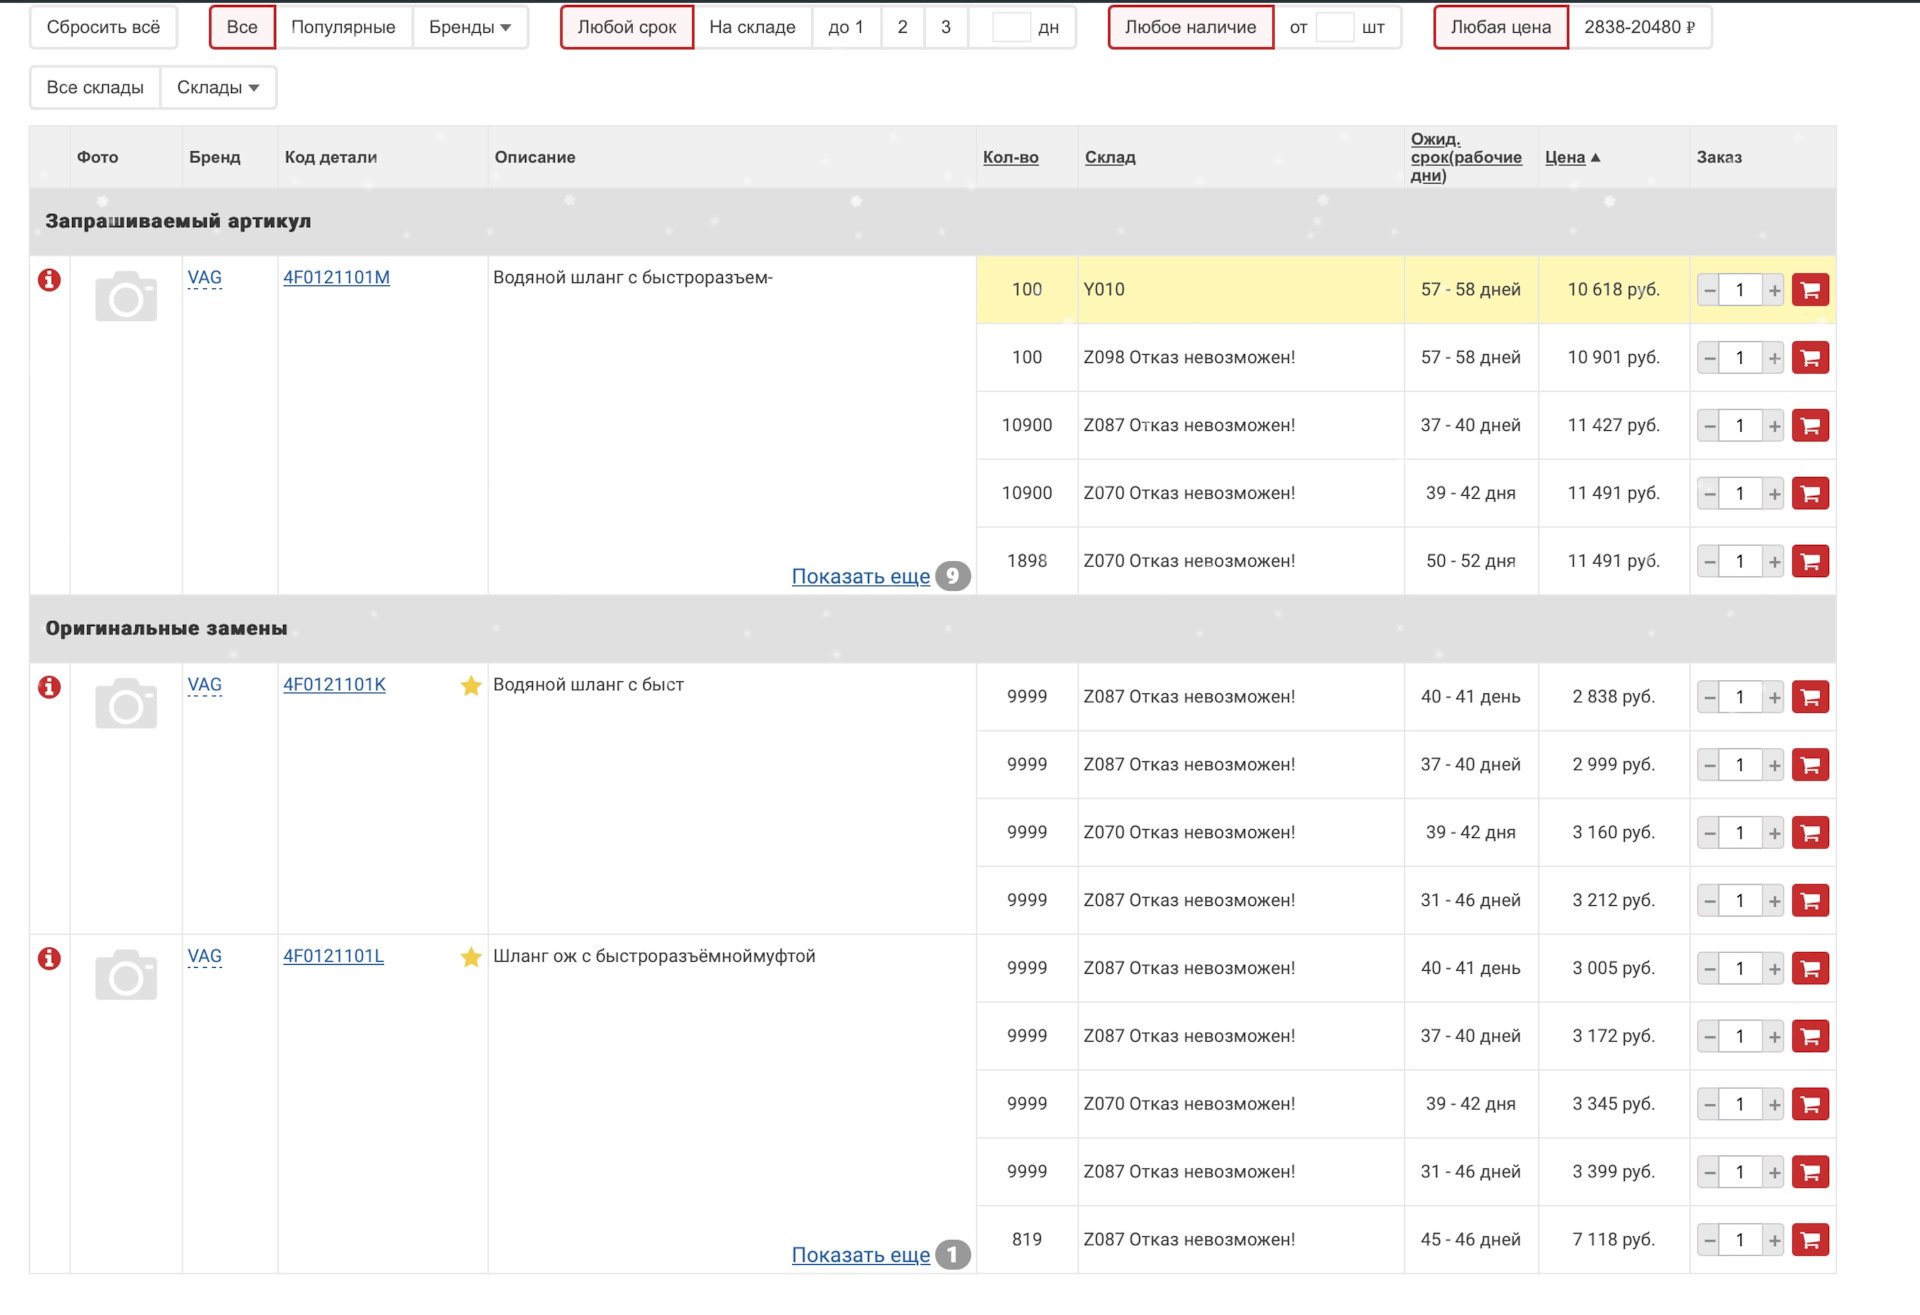Open the "Склады" dropdown
Viewport: 1920px width, 1315px height.
(217, 88)
